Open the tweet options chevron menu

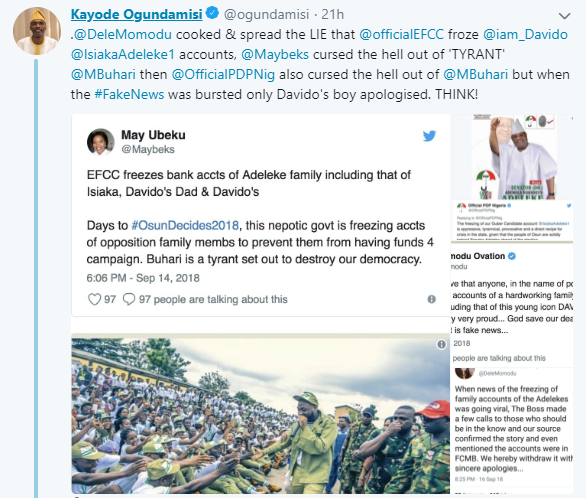coord(564,16)
